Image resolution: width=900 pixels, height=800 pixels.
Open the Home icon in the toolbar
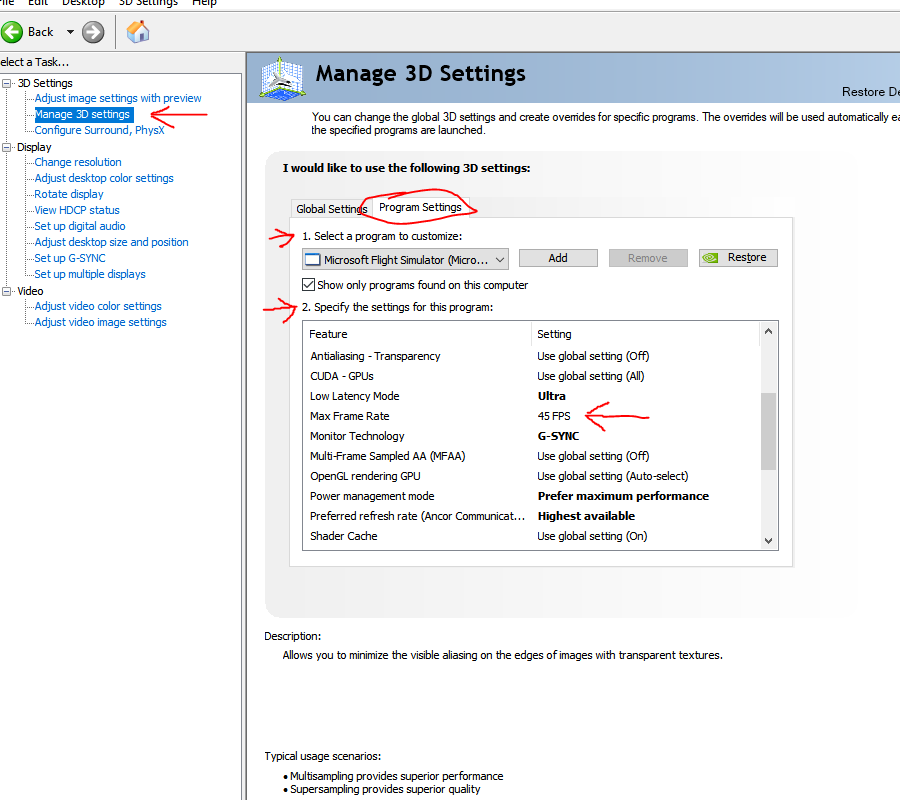[138, 32]
